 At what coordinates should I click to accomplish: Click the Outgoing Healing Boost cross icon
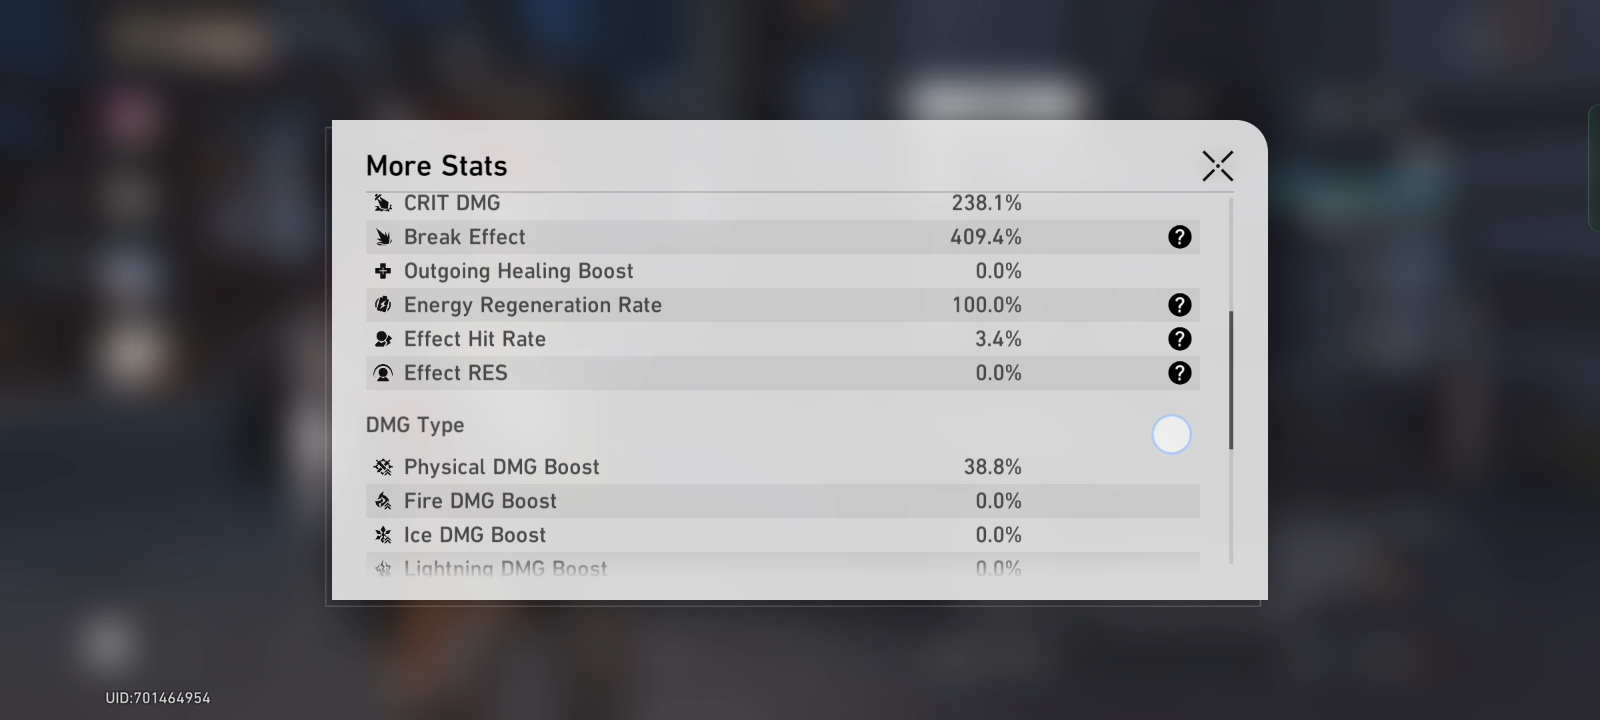pyautogui.click(x=383, y=271)
